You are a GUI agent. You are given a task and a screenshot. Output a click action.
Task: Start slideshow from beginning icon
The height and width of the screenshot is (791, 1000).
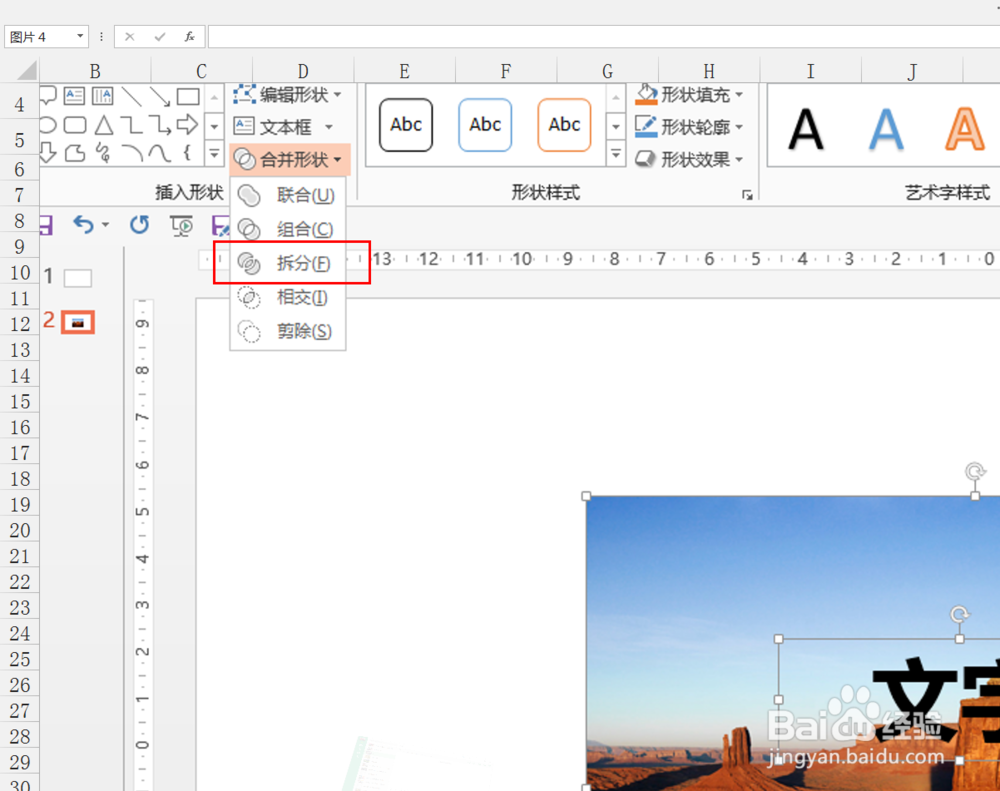tap(181, 225)
